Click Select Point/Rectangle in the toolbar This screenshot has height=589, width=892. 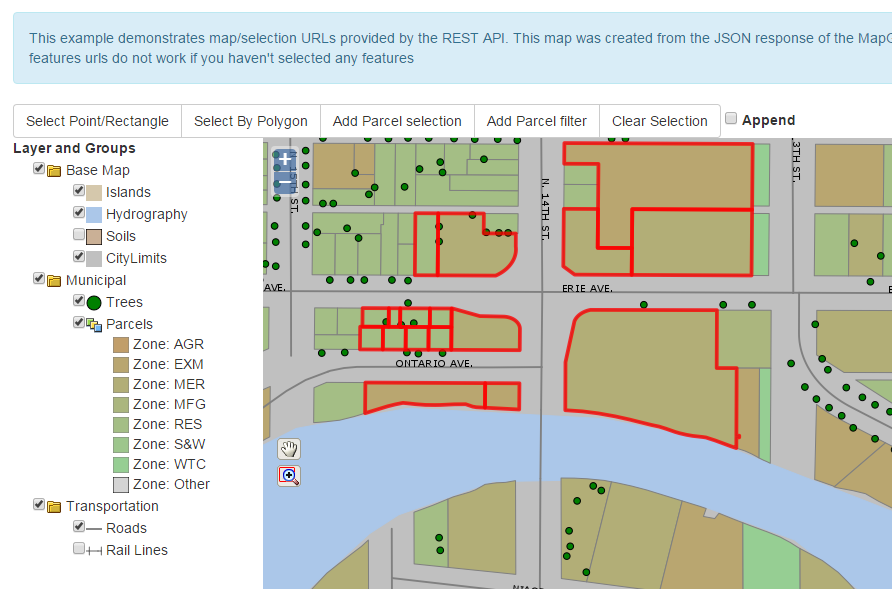tap(97, 120)
